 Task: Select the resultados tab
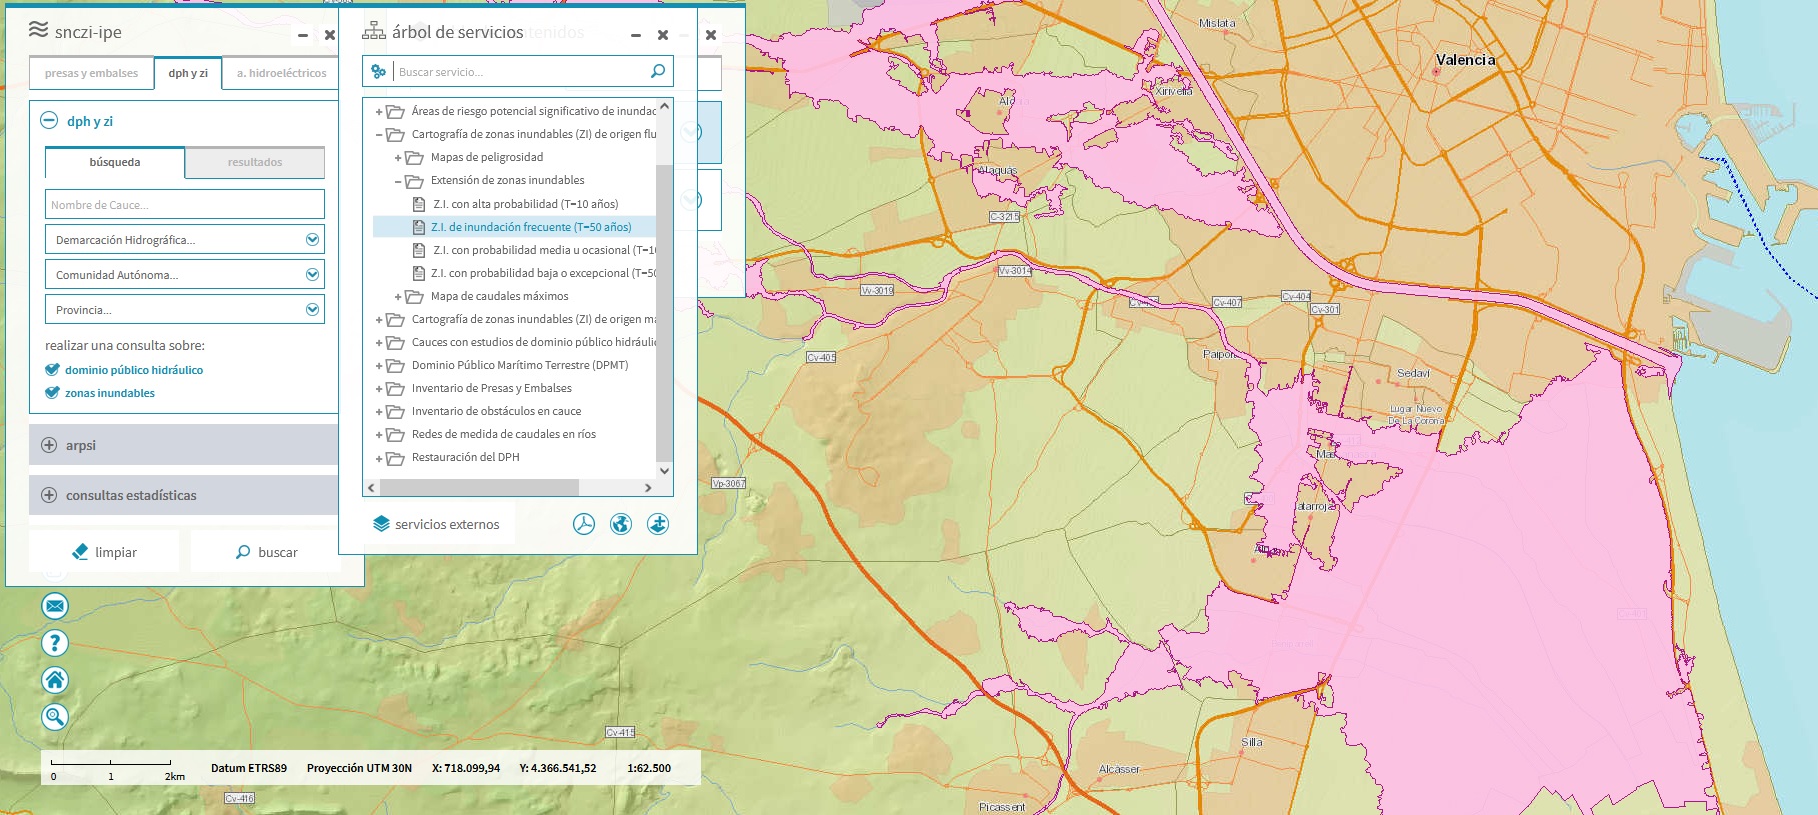pos(255,162)
